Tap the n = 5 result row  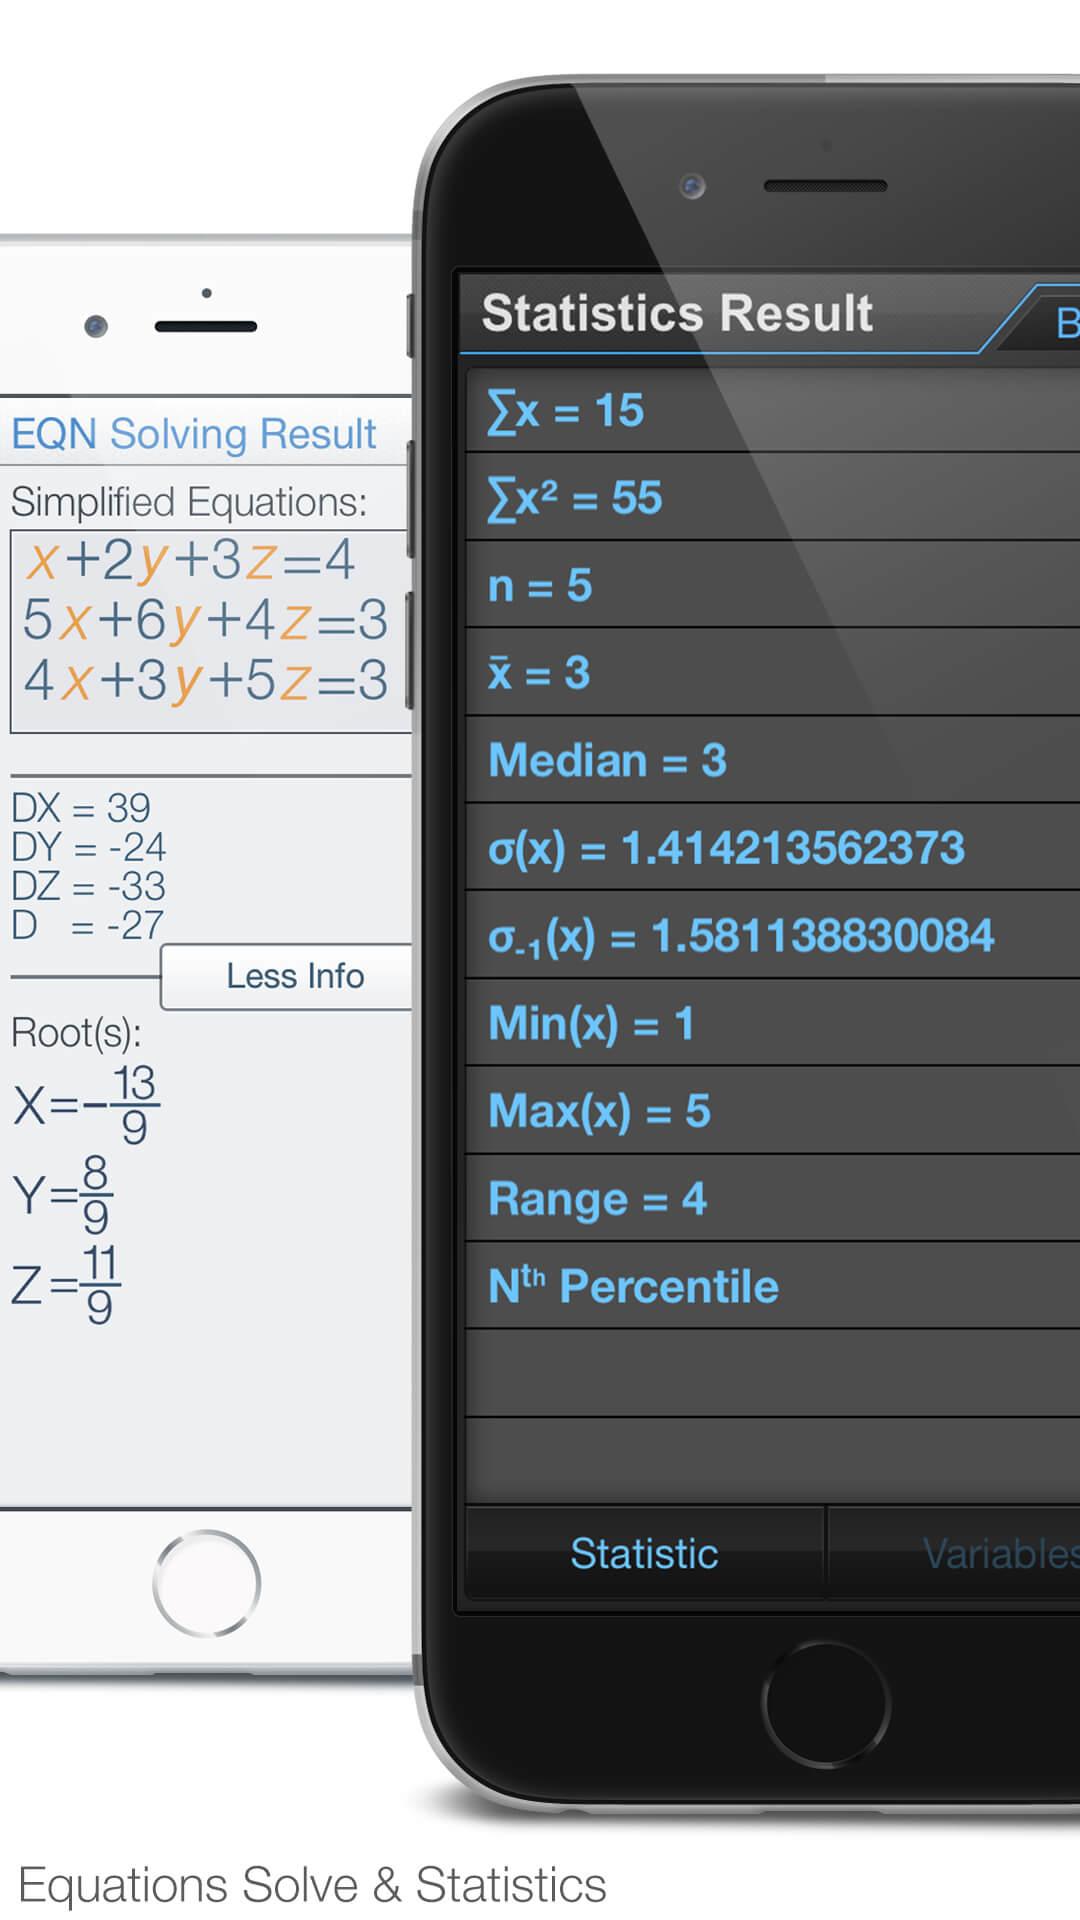(773, 585)
